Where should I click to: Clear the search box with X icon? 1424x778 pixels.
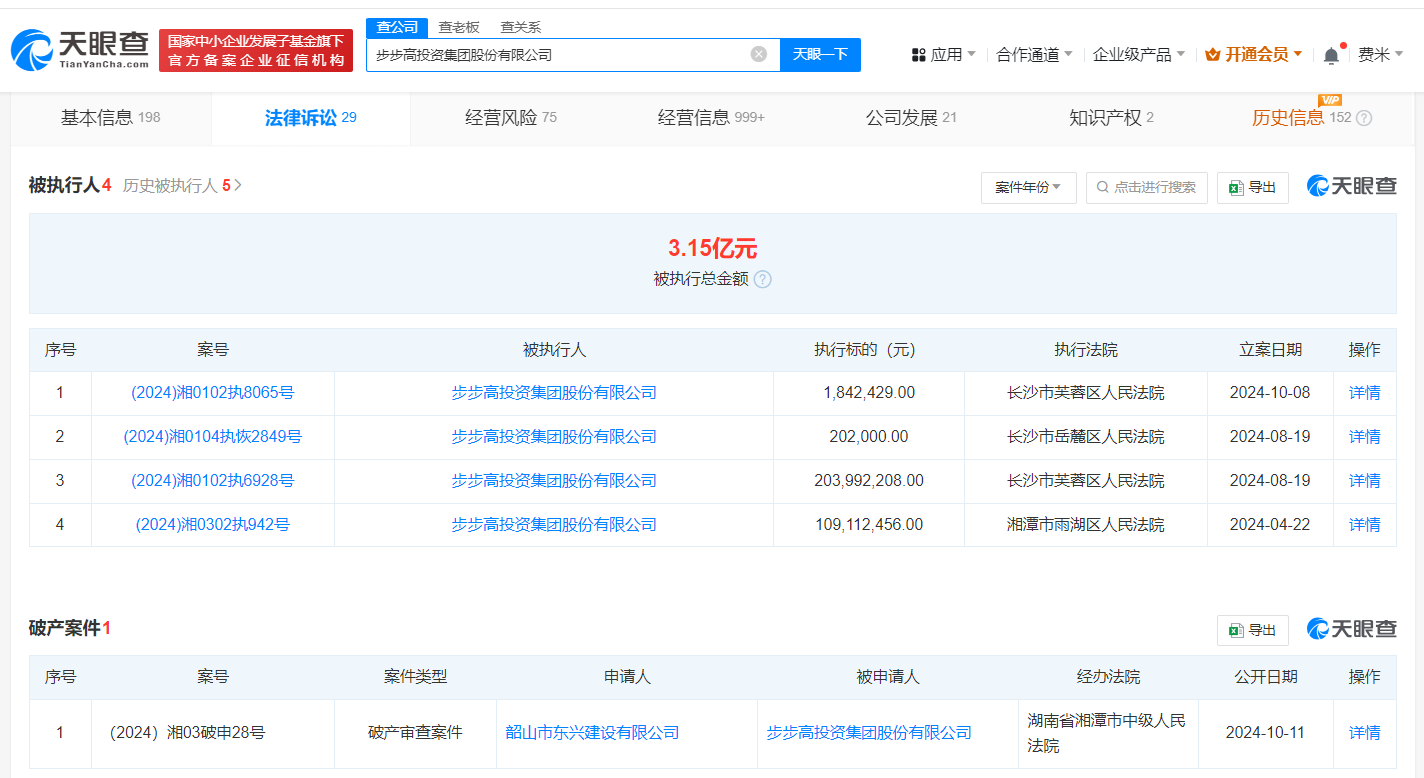(x=759, y=54)
